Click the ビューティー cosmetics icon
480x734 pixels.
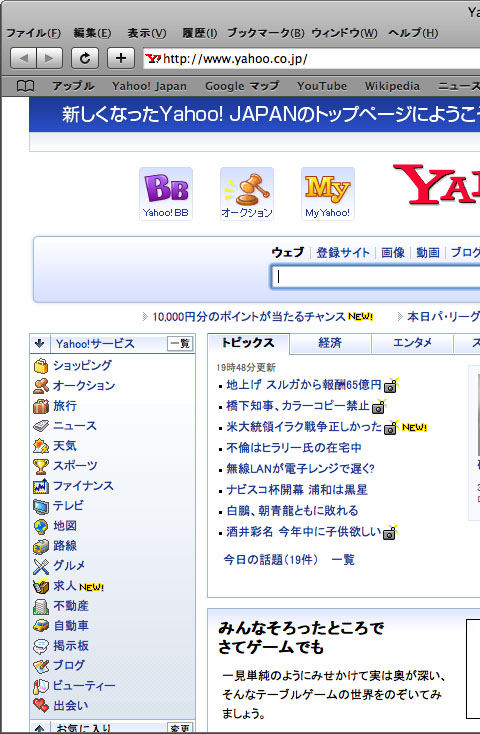(x=41, y=686)
